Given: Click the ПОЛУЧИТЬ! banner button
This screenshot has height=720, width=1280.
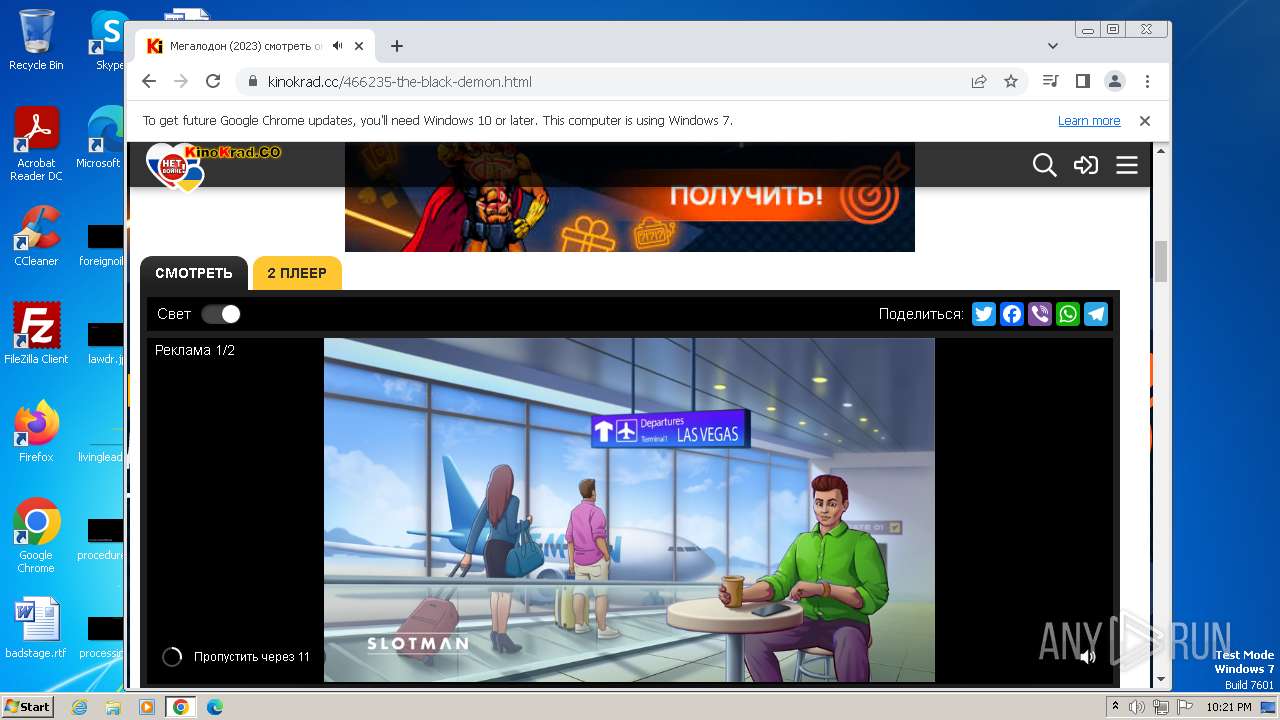Looking at the screenshot, I should point(746,195).
